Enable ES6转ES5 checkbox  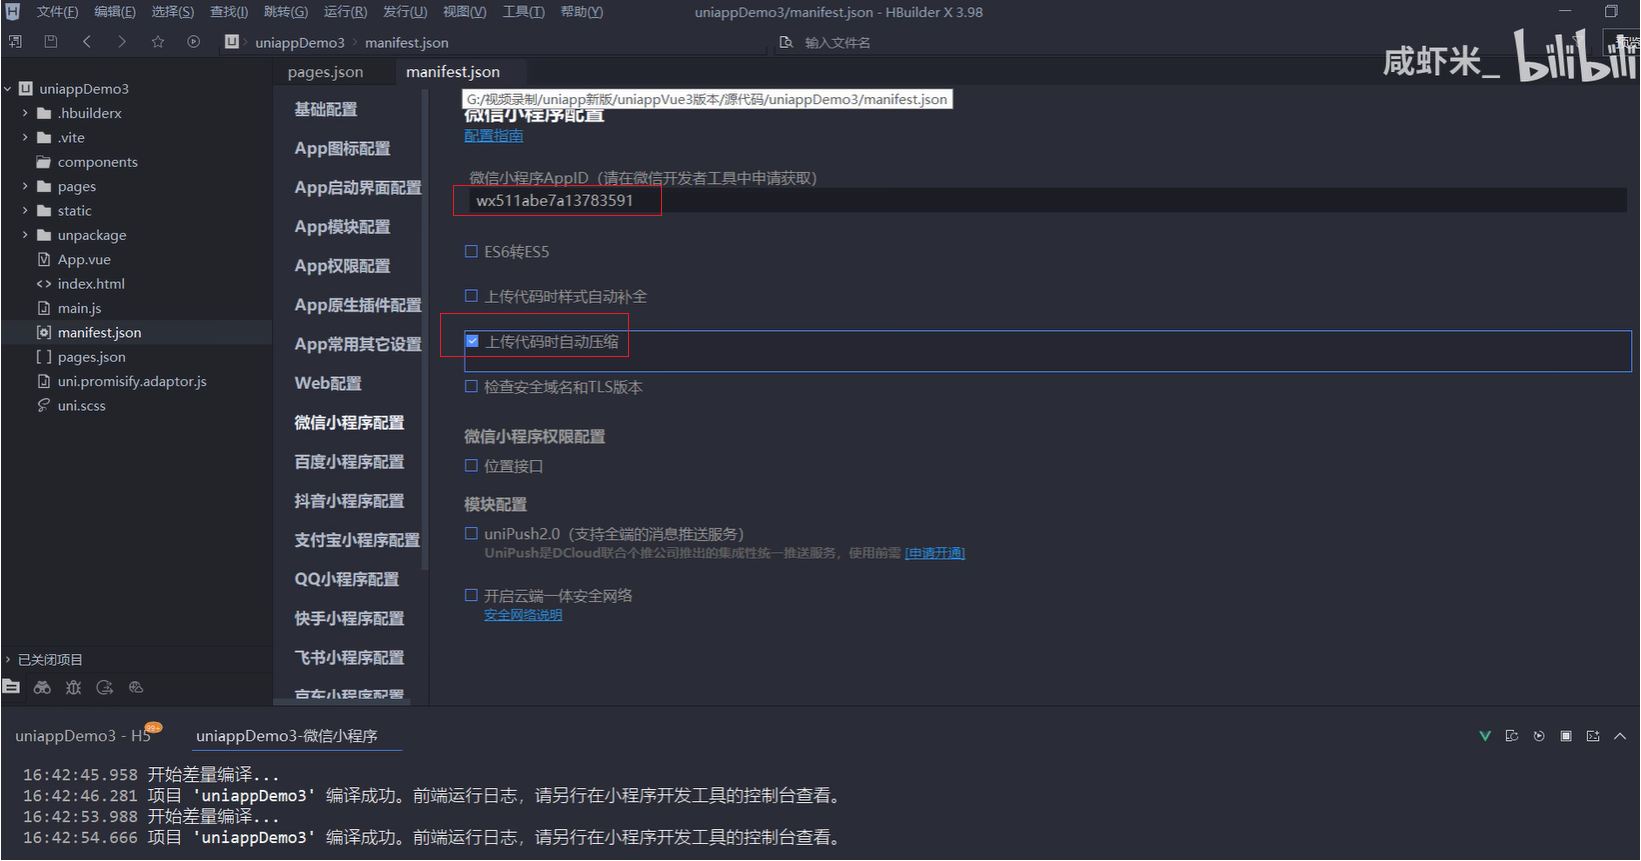471,251
